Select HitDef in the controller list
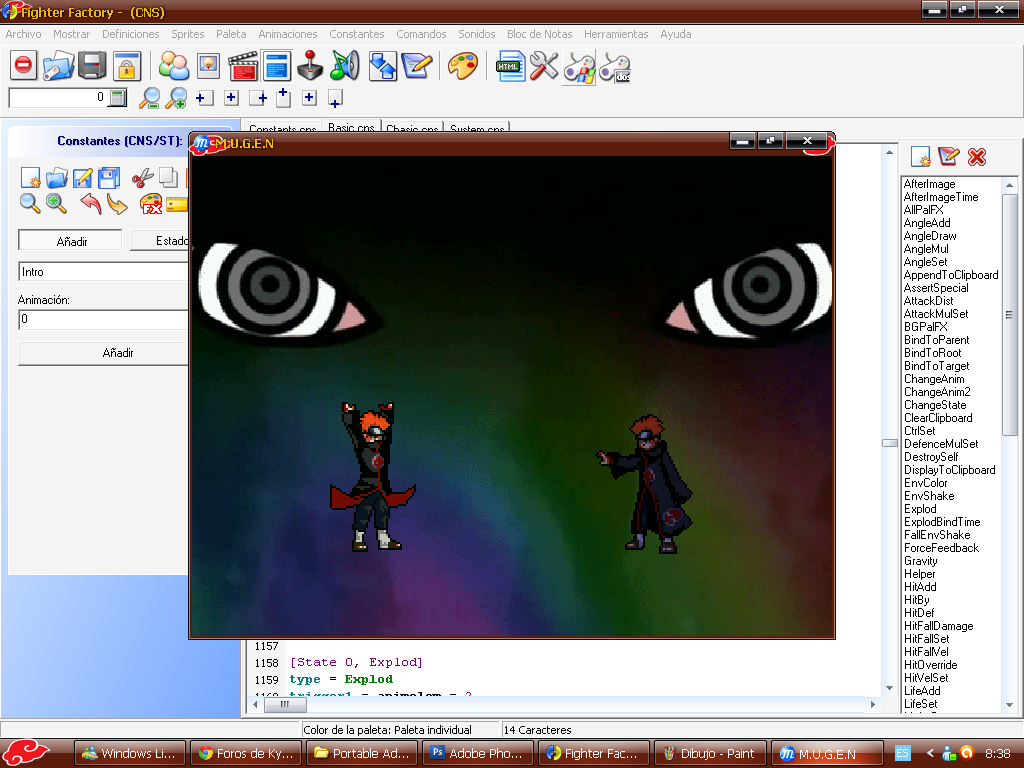The image size is (1024, 768). point(919,613)
